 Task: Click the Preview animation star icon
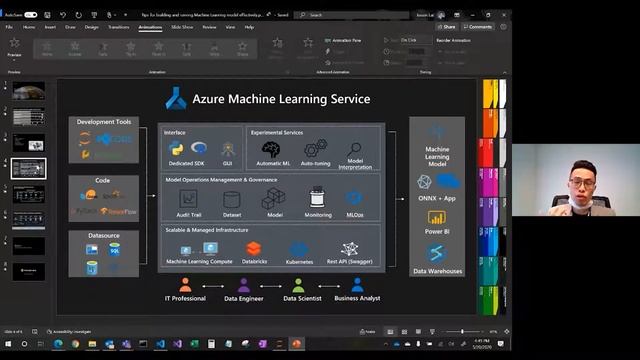tap(14, 42)
